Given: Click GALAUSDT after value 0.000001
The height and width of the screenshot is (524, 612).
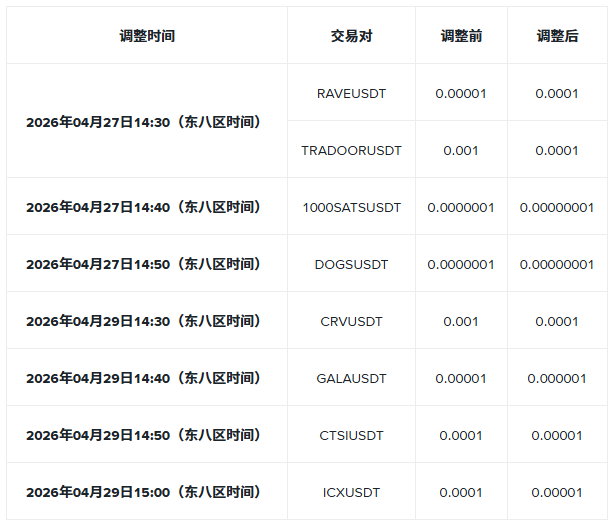Looking at the screenshot, I should (557, 378).
